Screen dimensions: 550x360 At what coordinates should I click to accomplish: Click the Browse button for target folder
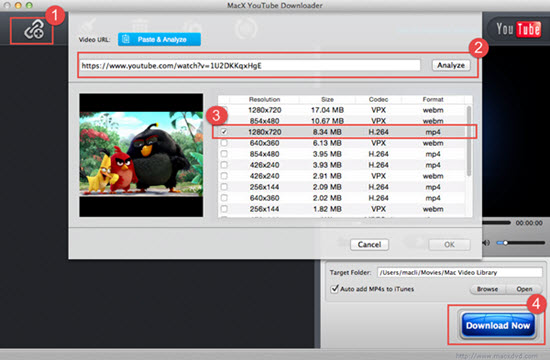pos(487,289)
